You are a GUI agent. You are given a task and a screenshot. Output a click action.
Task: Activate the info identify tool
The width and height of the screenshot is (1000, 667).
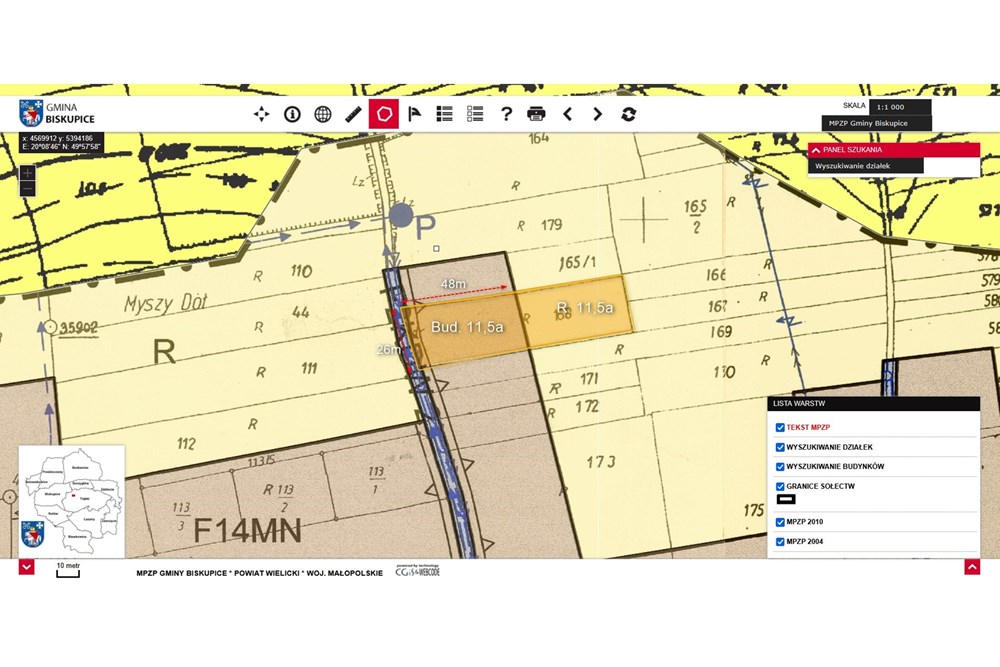292,114
